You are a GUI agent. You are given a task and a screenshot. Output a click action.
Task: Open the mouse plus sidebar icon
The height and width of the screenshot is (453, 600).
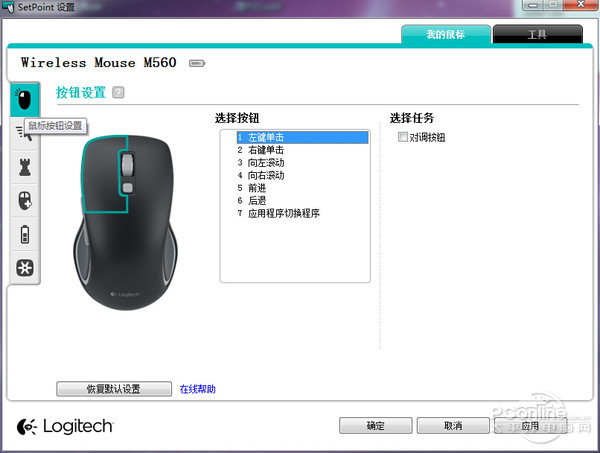coord(24,200)
